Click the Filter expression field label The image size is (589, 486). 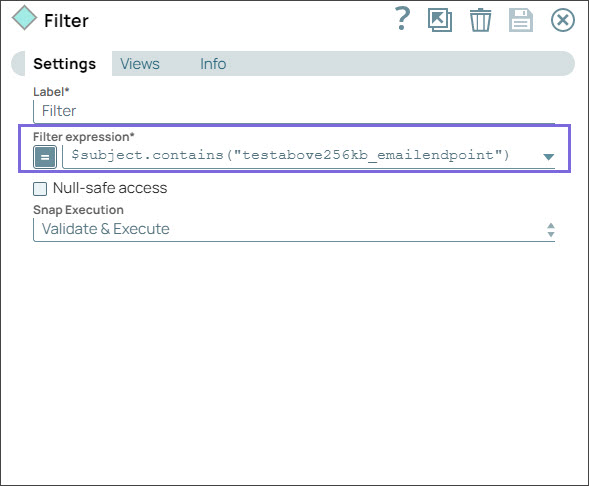[x=83, y=137]
